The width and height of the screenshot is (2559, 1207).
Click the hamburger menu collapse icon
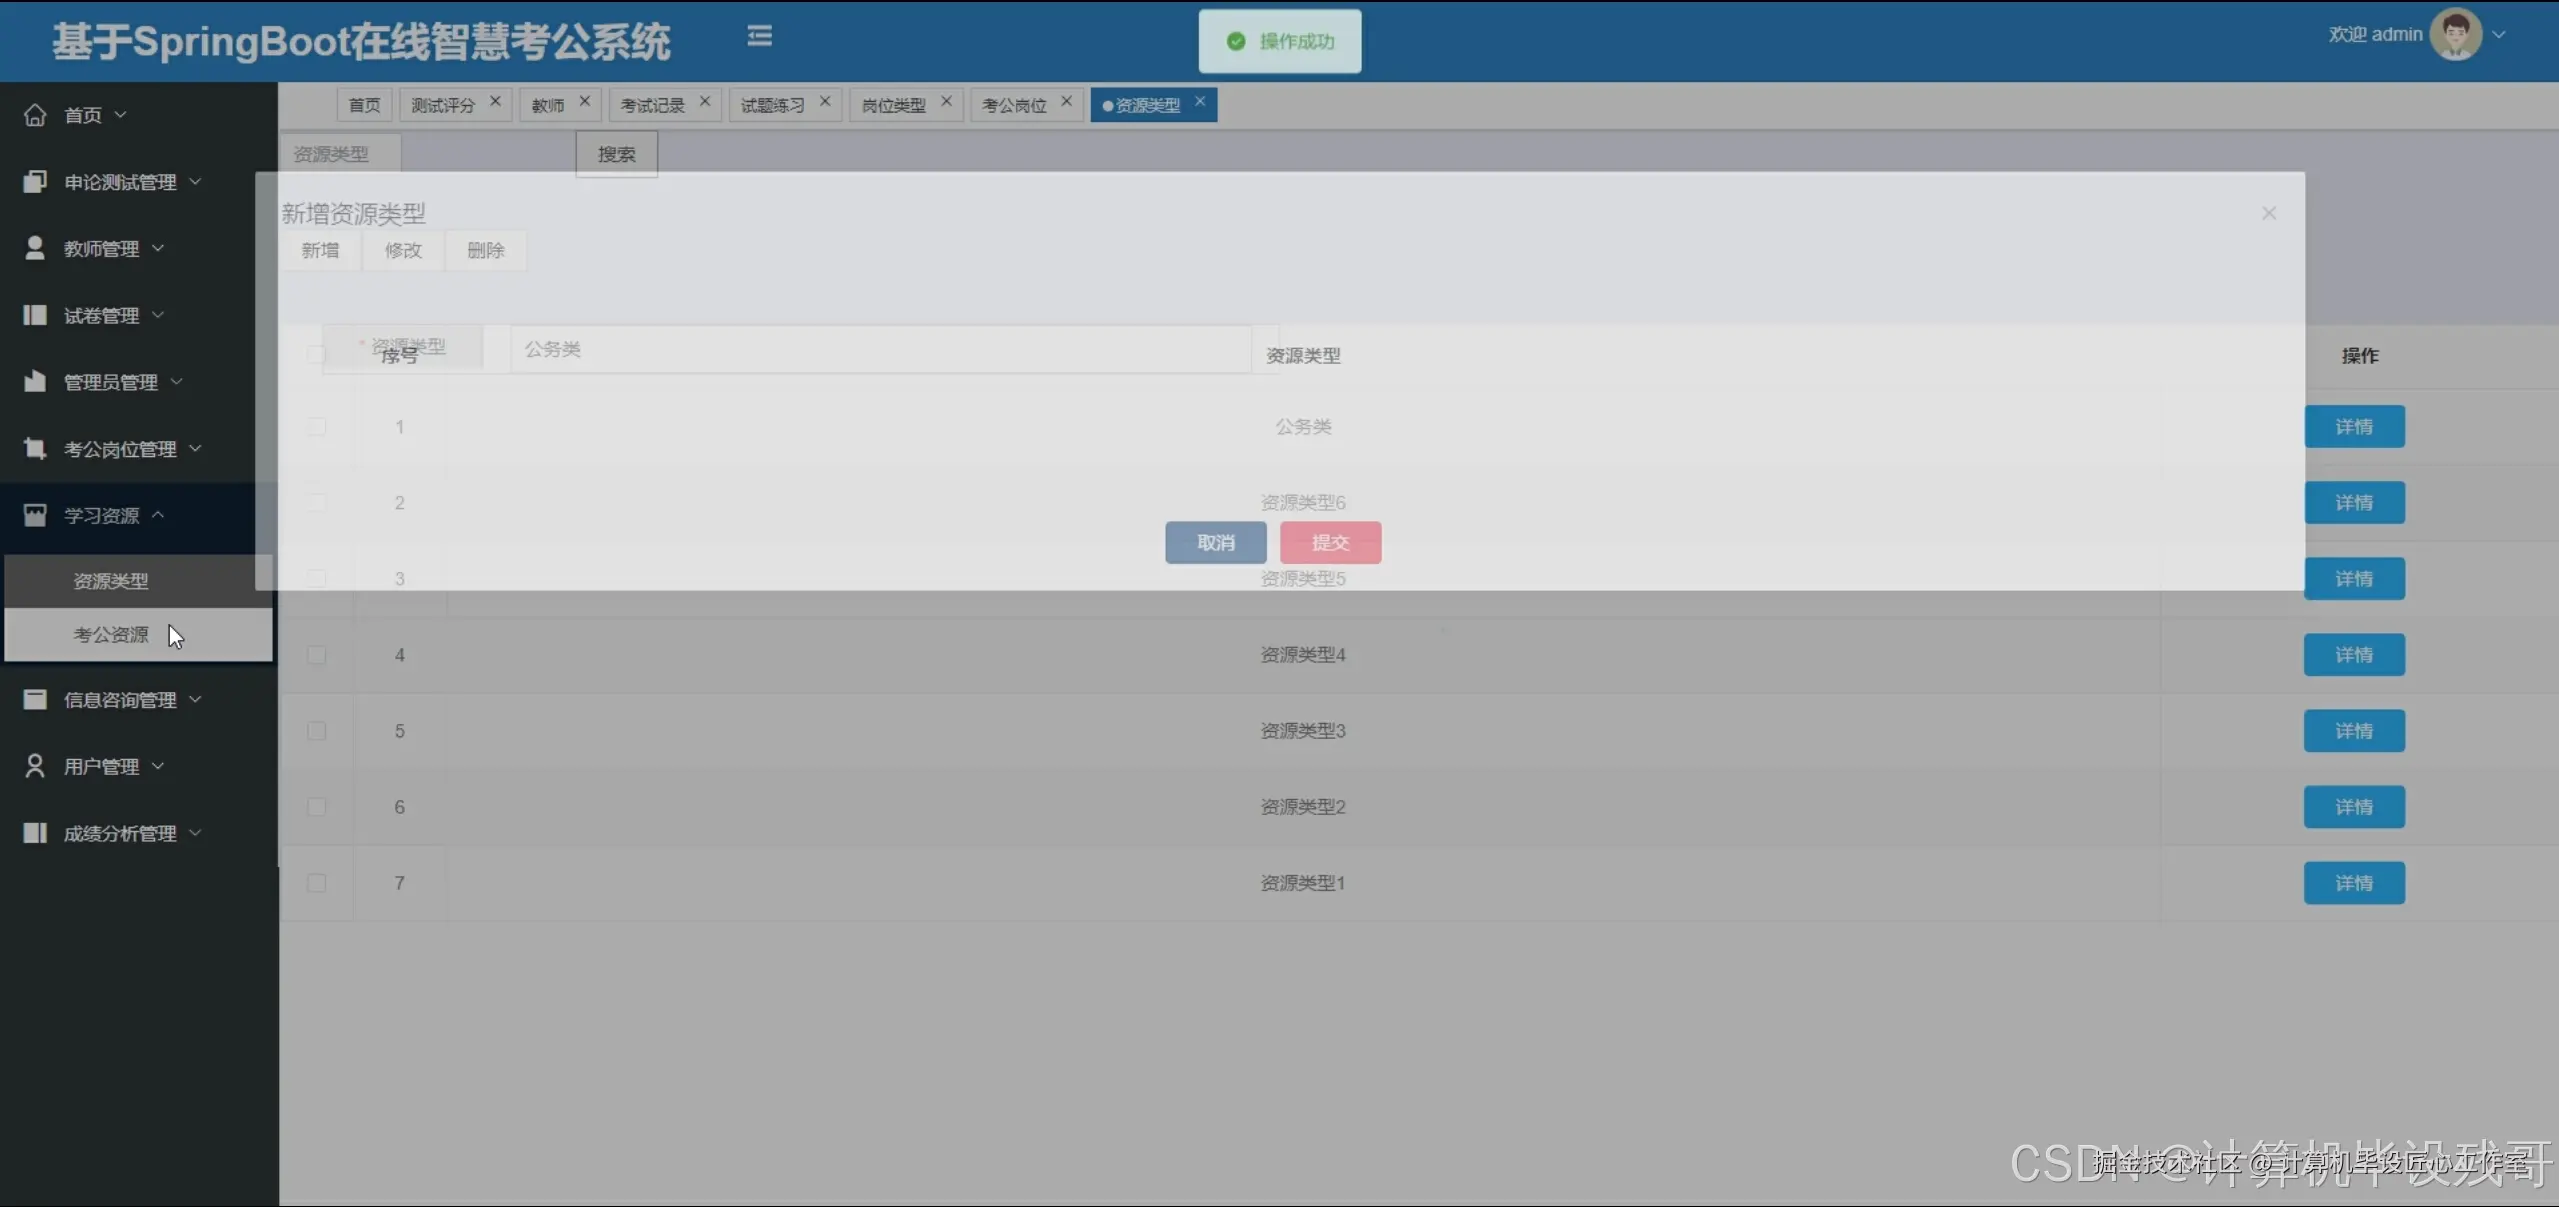click(x=759, y=36)
